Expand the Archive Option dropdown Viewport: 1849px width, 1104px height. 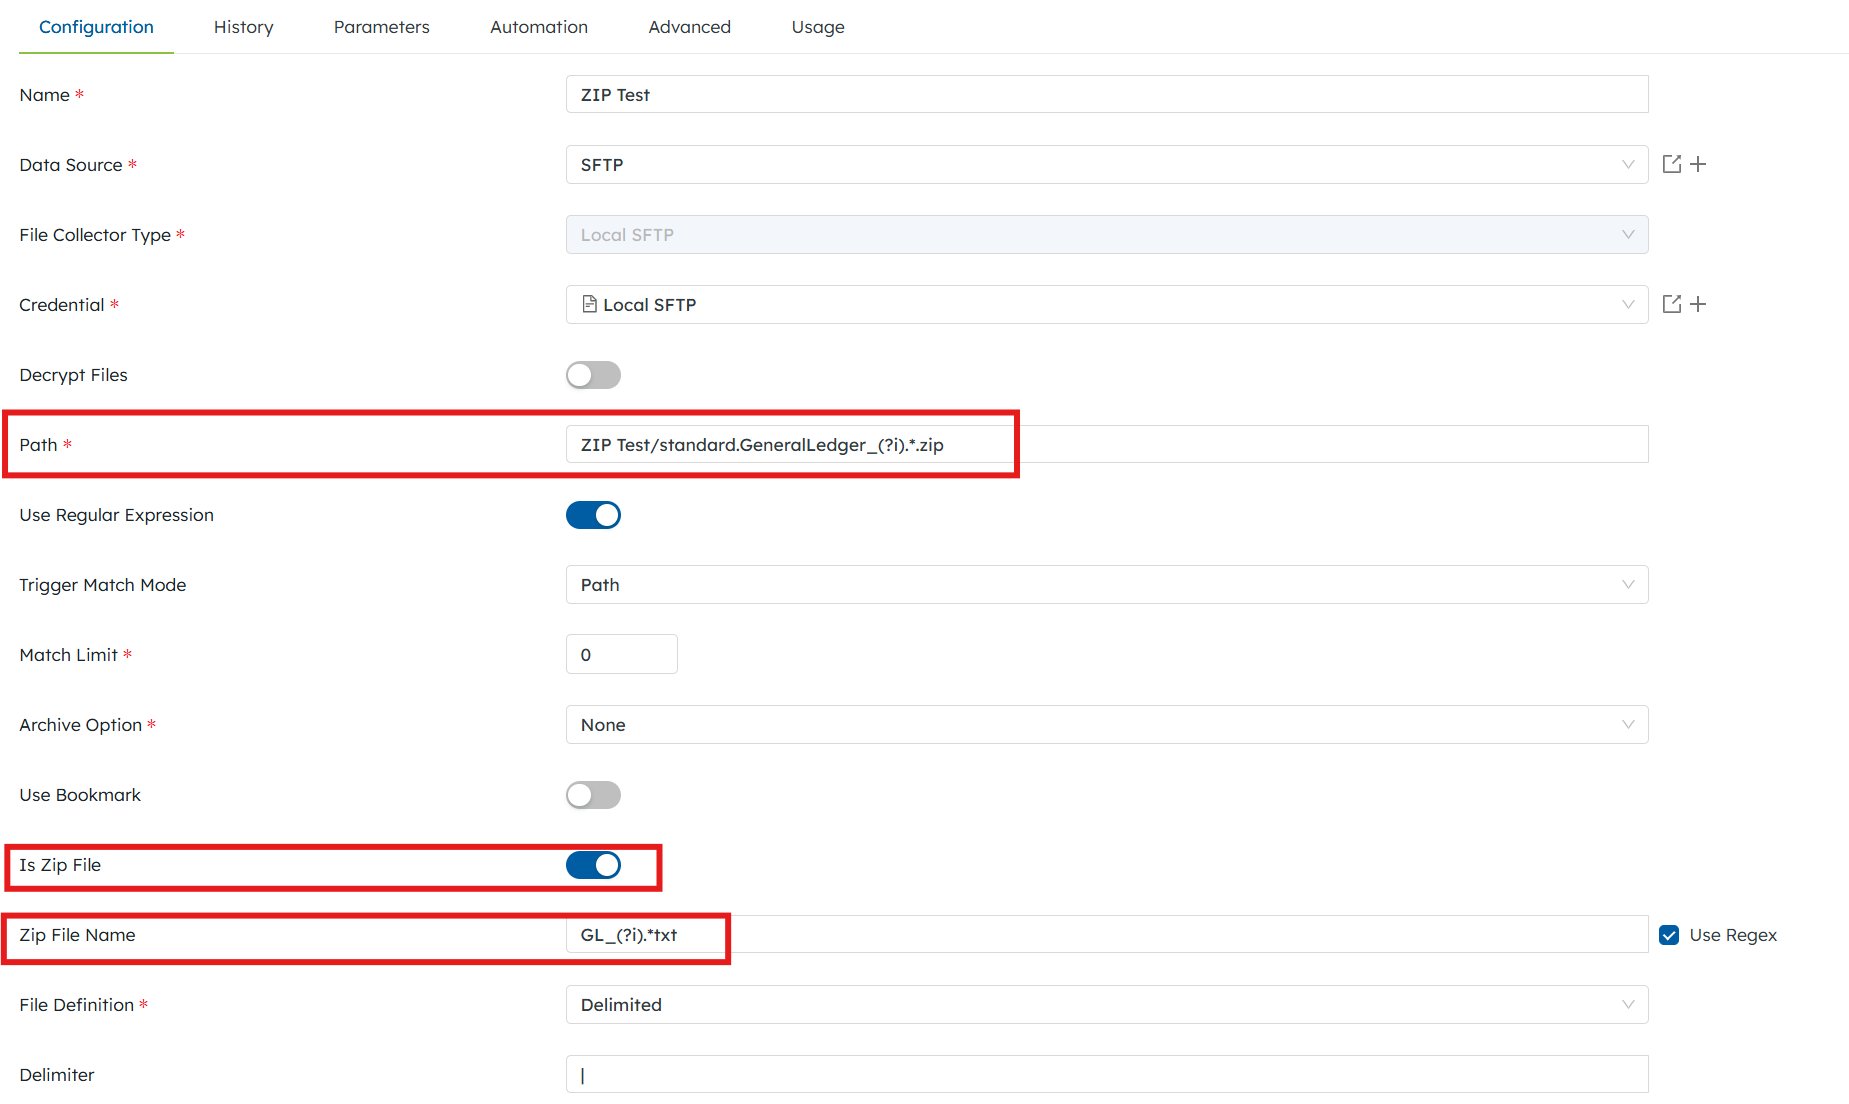(1106, 725)
